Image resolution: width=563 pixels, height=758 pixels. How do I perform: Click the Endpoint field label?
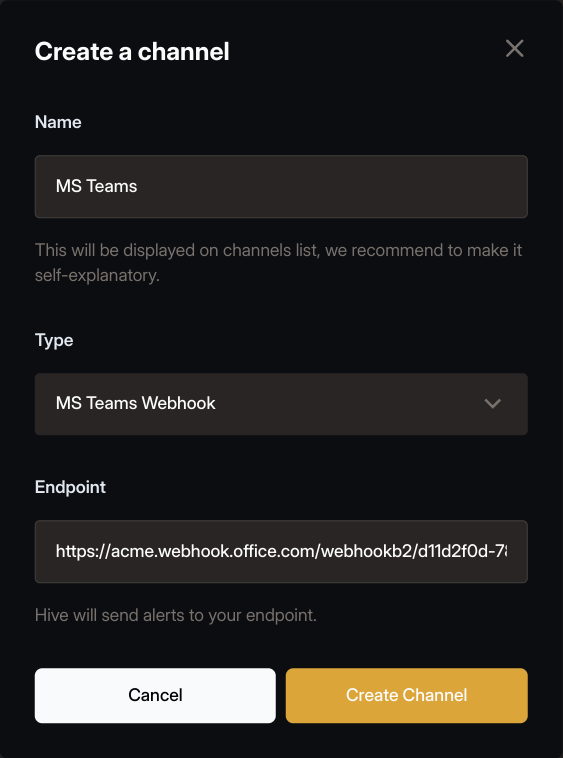[x=70, y=487]
